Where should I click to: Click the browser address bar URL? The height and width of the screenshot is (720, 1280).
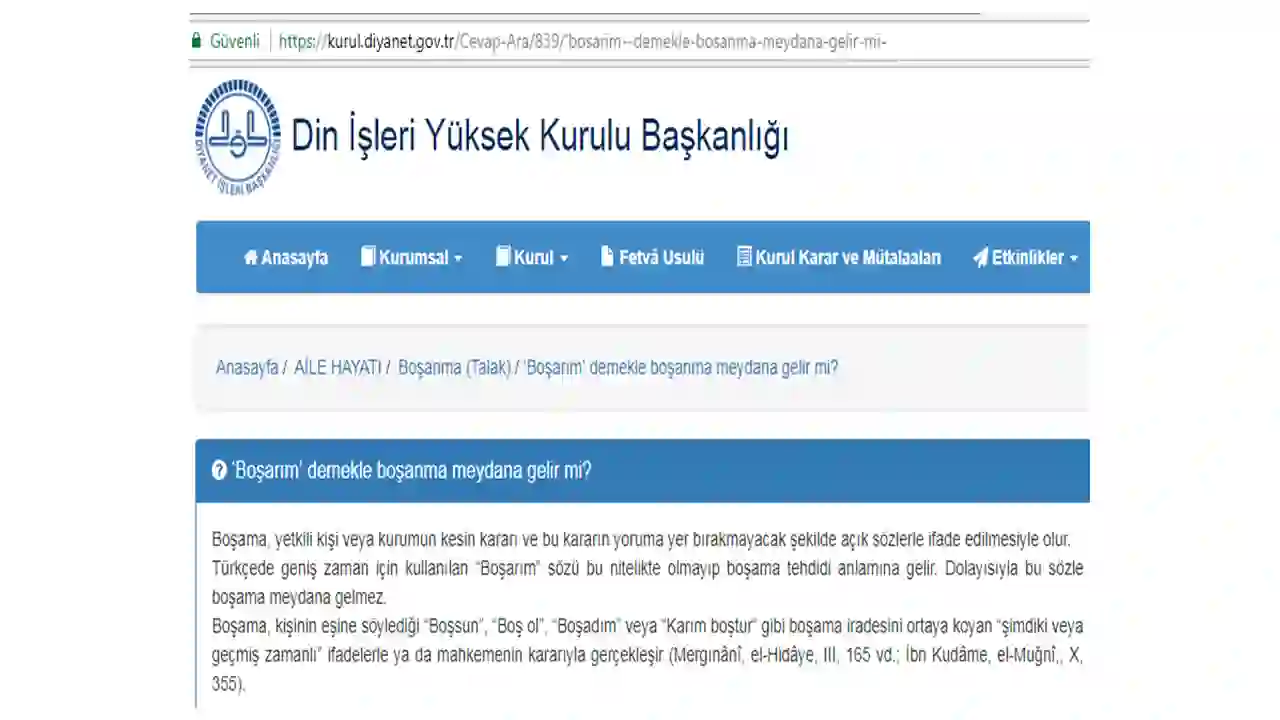pyautogui.click(x=583, y=41)
